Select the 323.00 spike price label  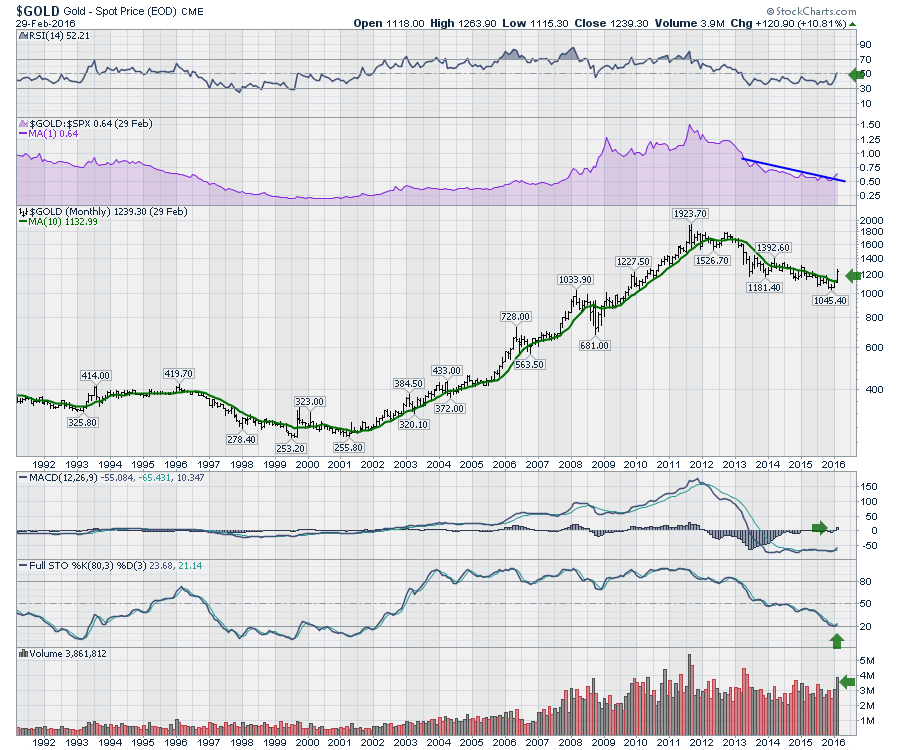(x=309, y=402)
